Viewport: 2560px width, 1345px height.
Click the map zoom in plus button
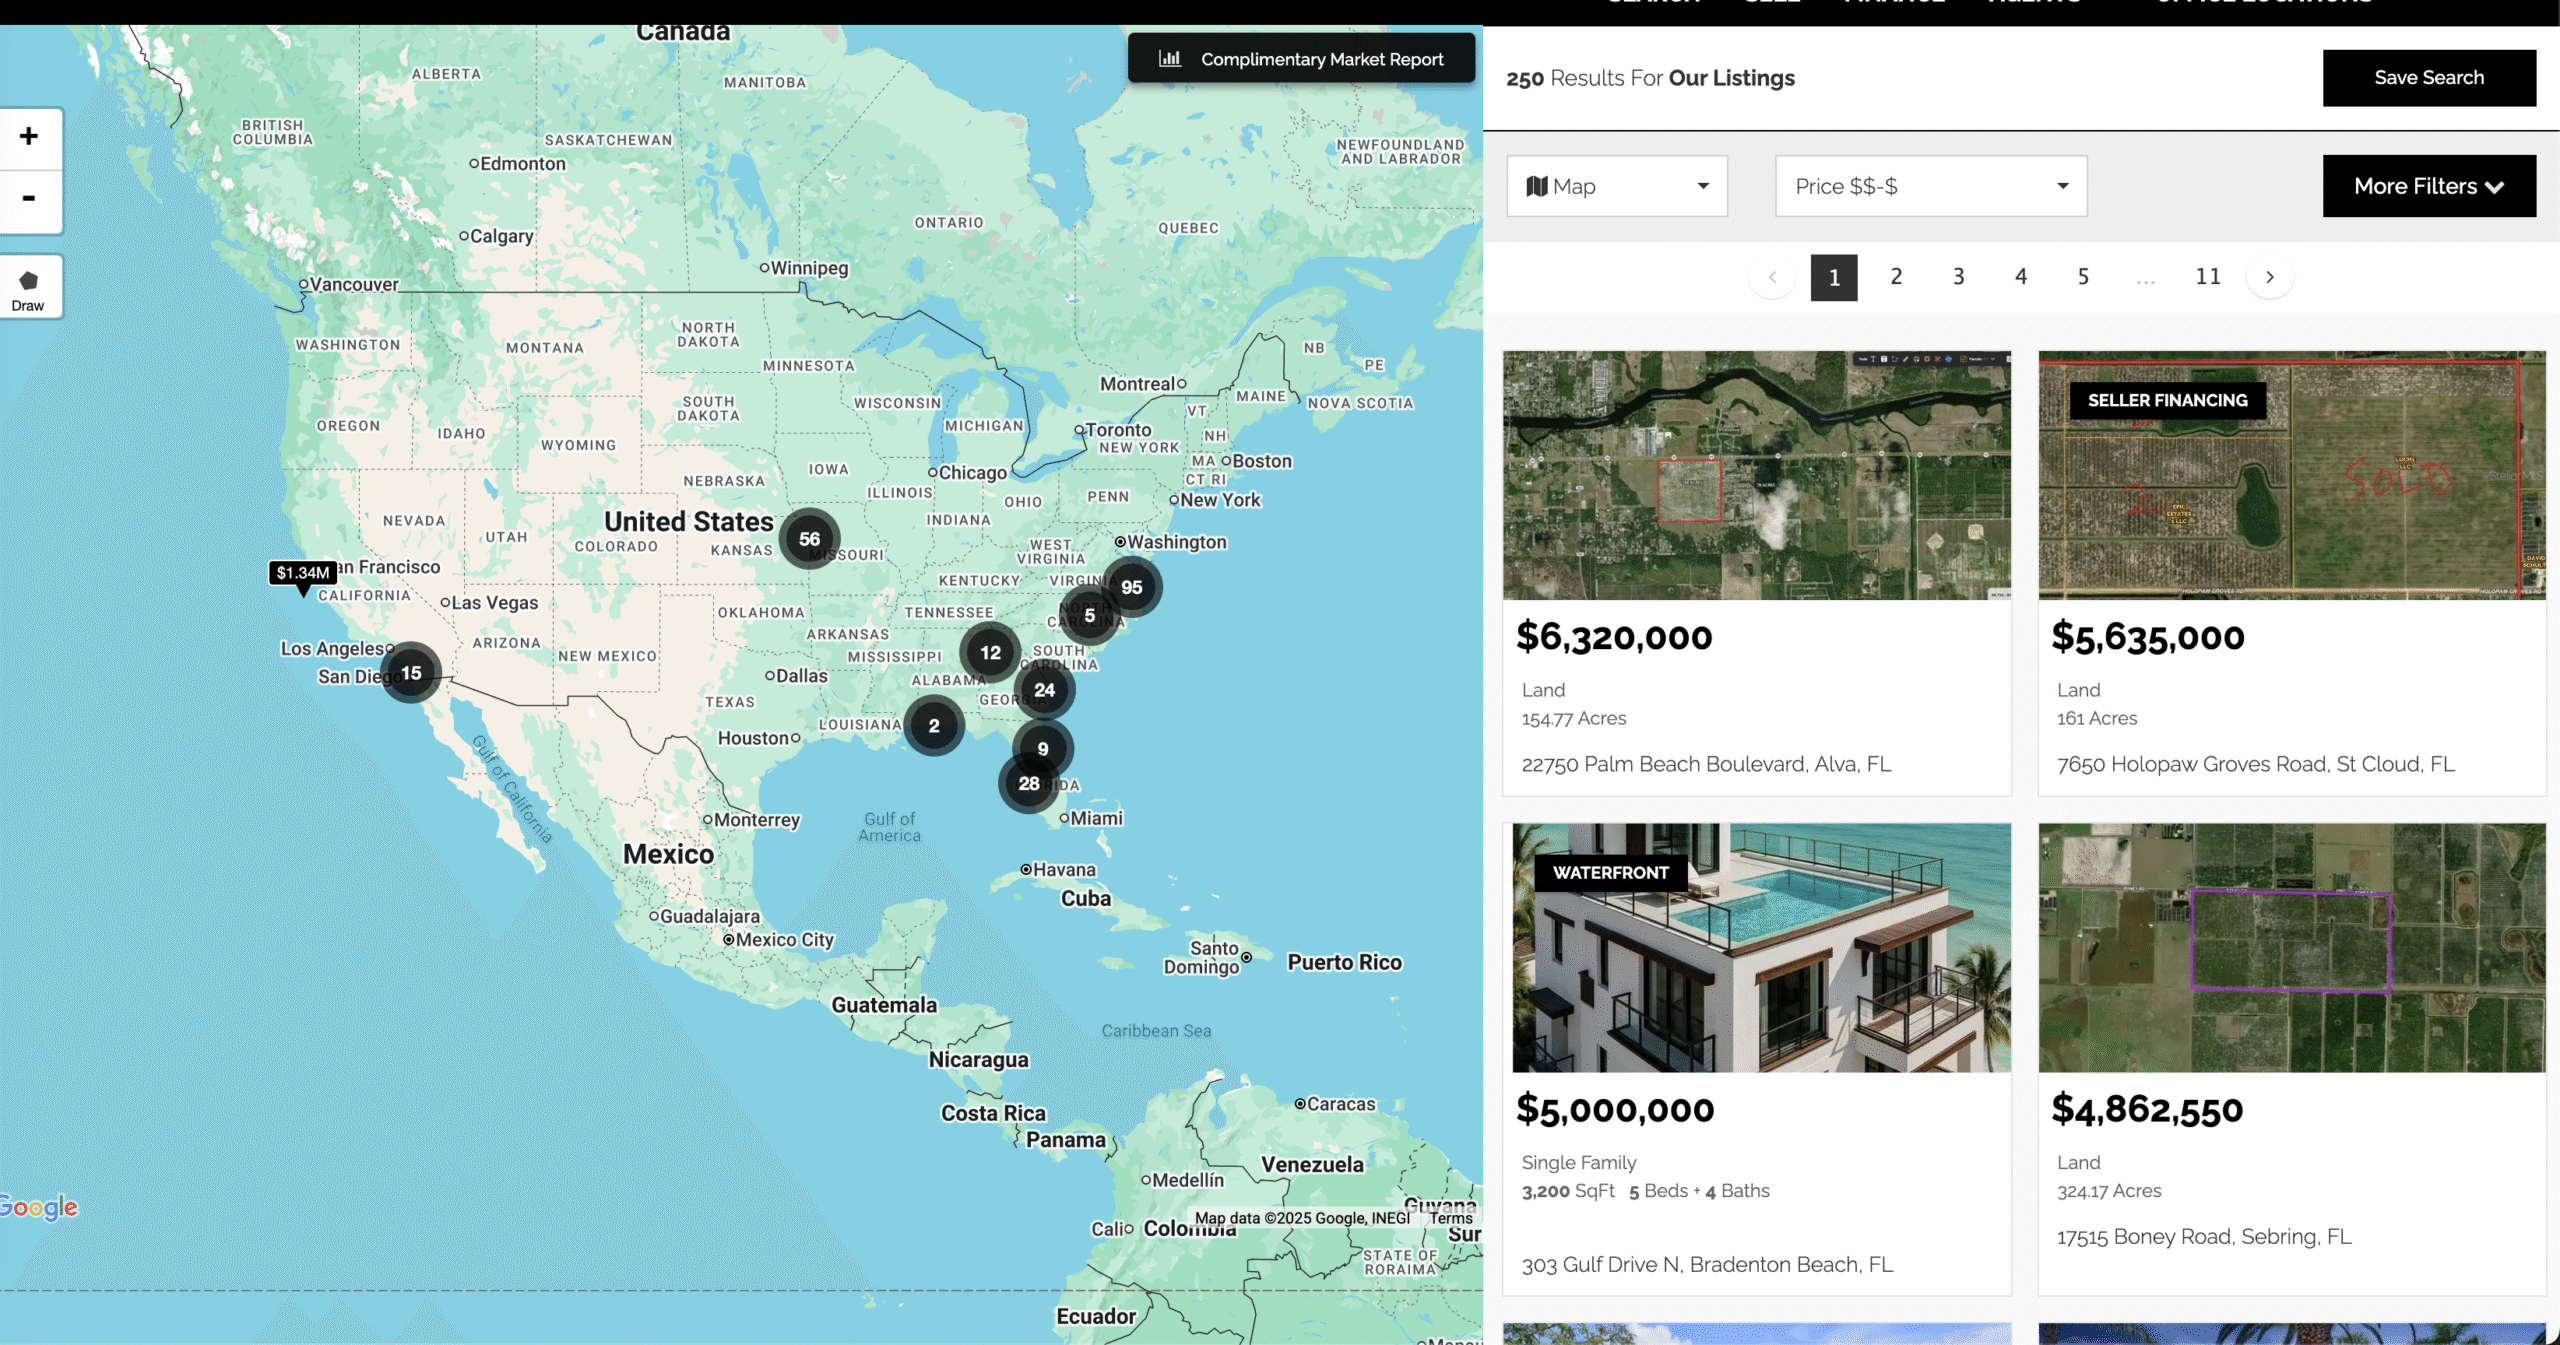point(29,137)
